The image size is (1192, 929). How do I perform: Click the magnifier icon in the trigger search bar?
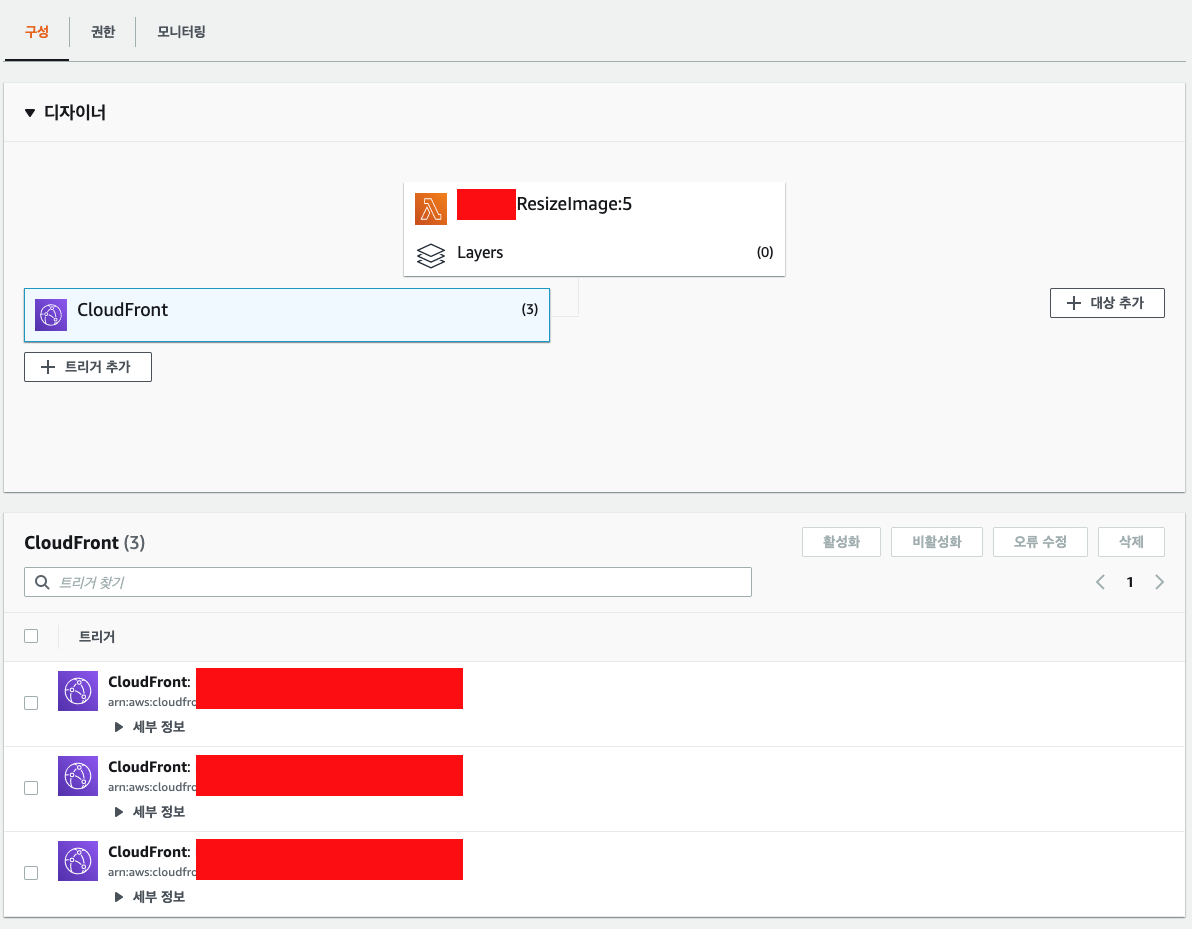[41, 581]
